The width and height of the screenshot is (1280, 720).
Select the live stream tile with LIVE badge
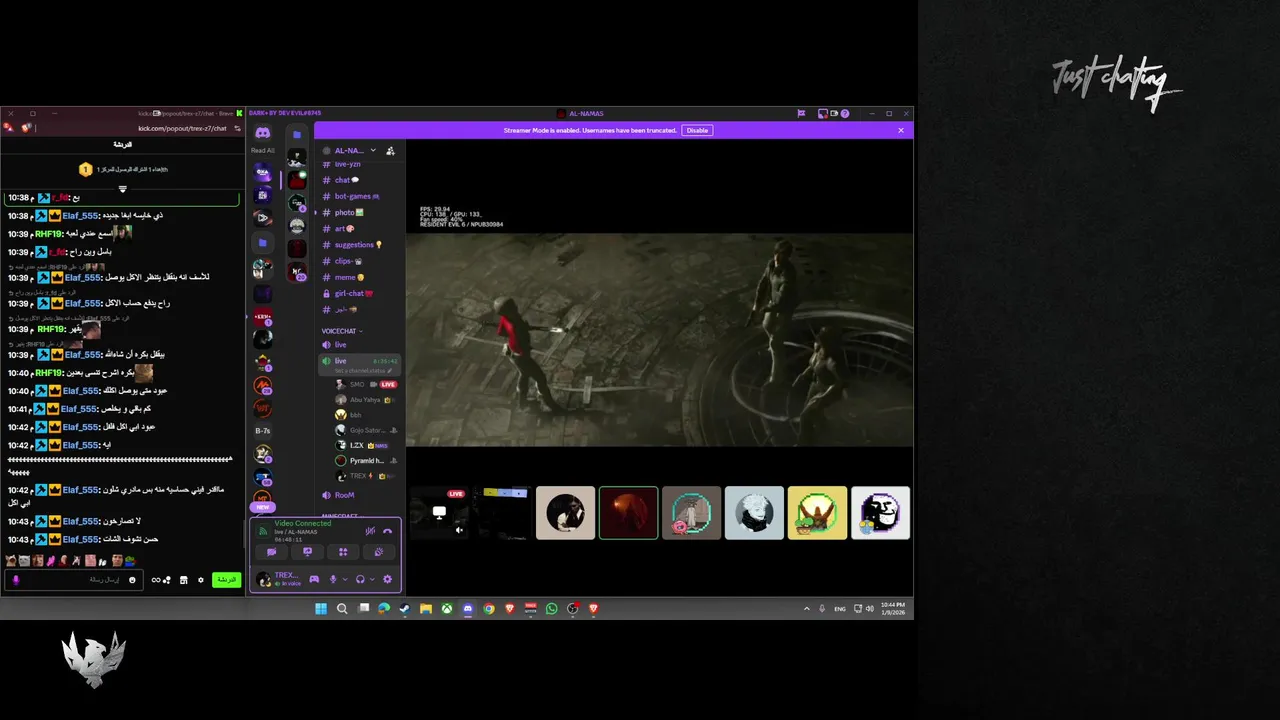pyautogui.click(x=439, y=513)
